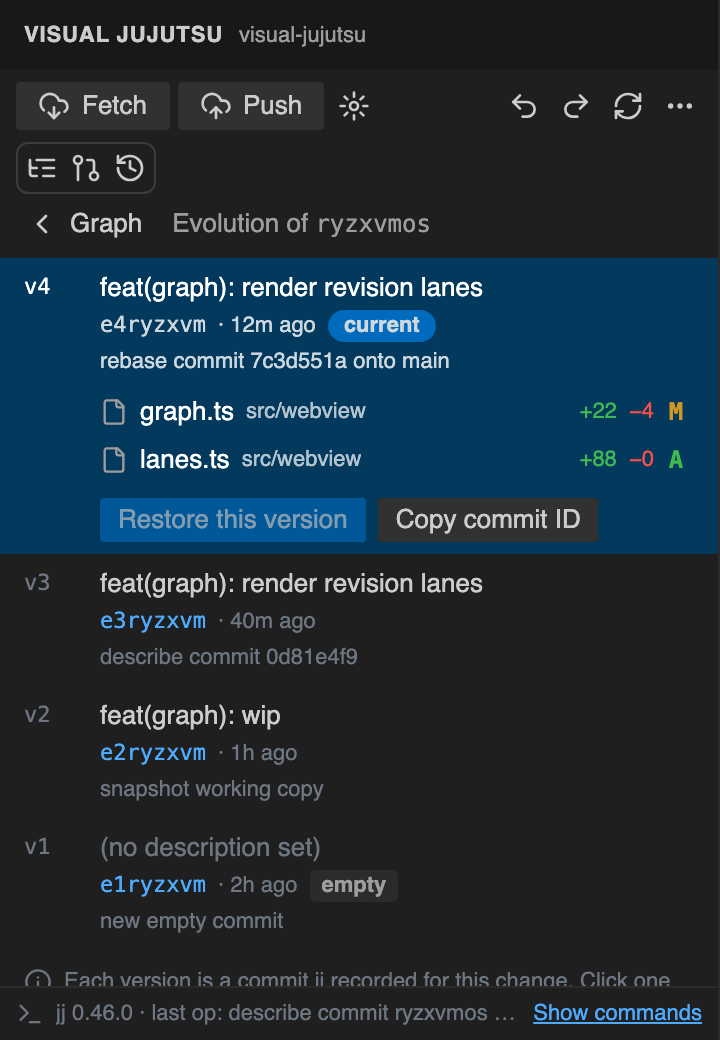
Task: Click rebase commit 7c3d551a onto main text
Action: pos(274,361)
